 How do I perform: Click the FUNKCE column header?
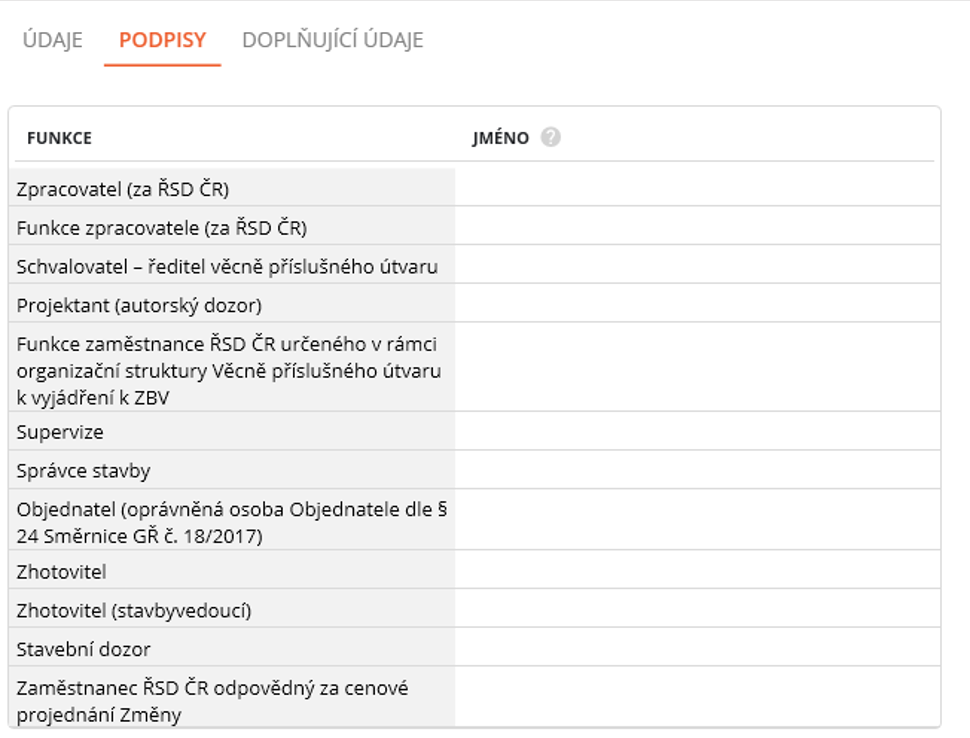point(59,138)
